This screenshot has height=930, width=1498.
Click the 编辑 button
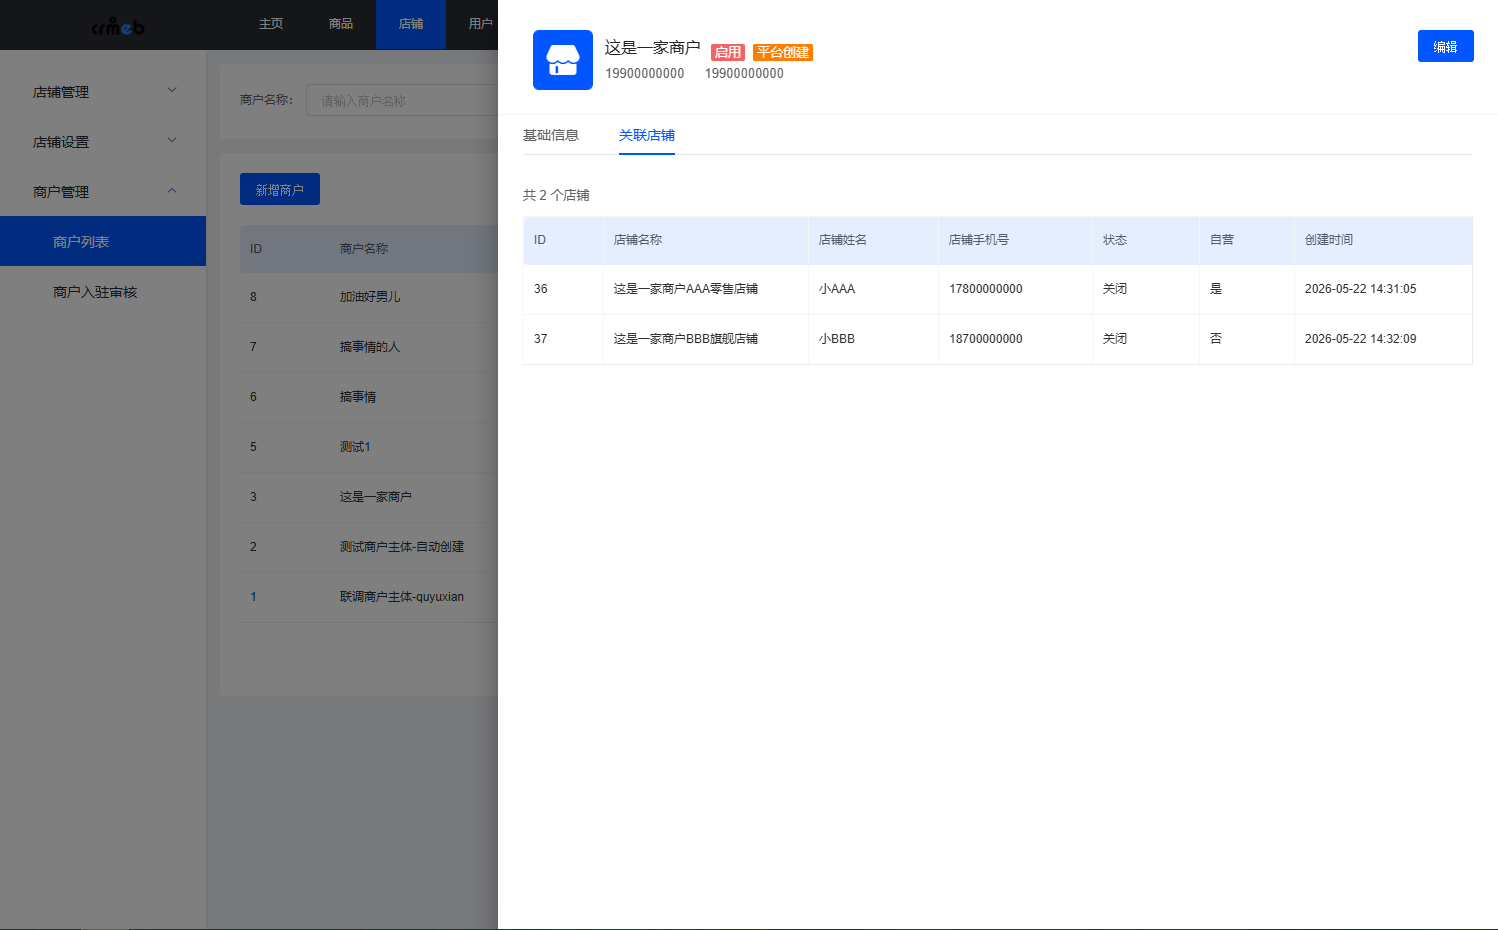[x=1445, y=46]
